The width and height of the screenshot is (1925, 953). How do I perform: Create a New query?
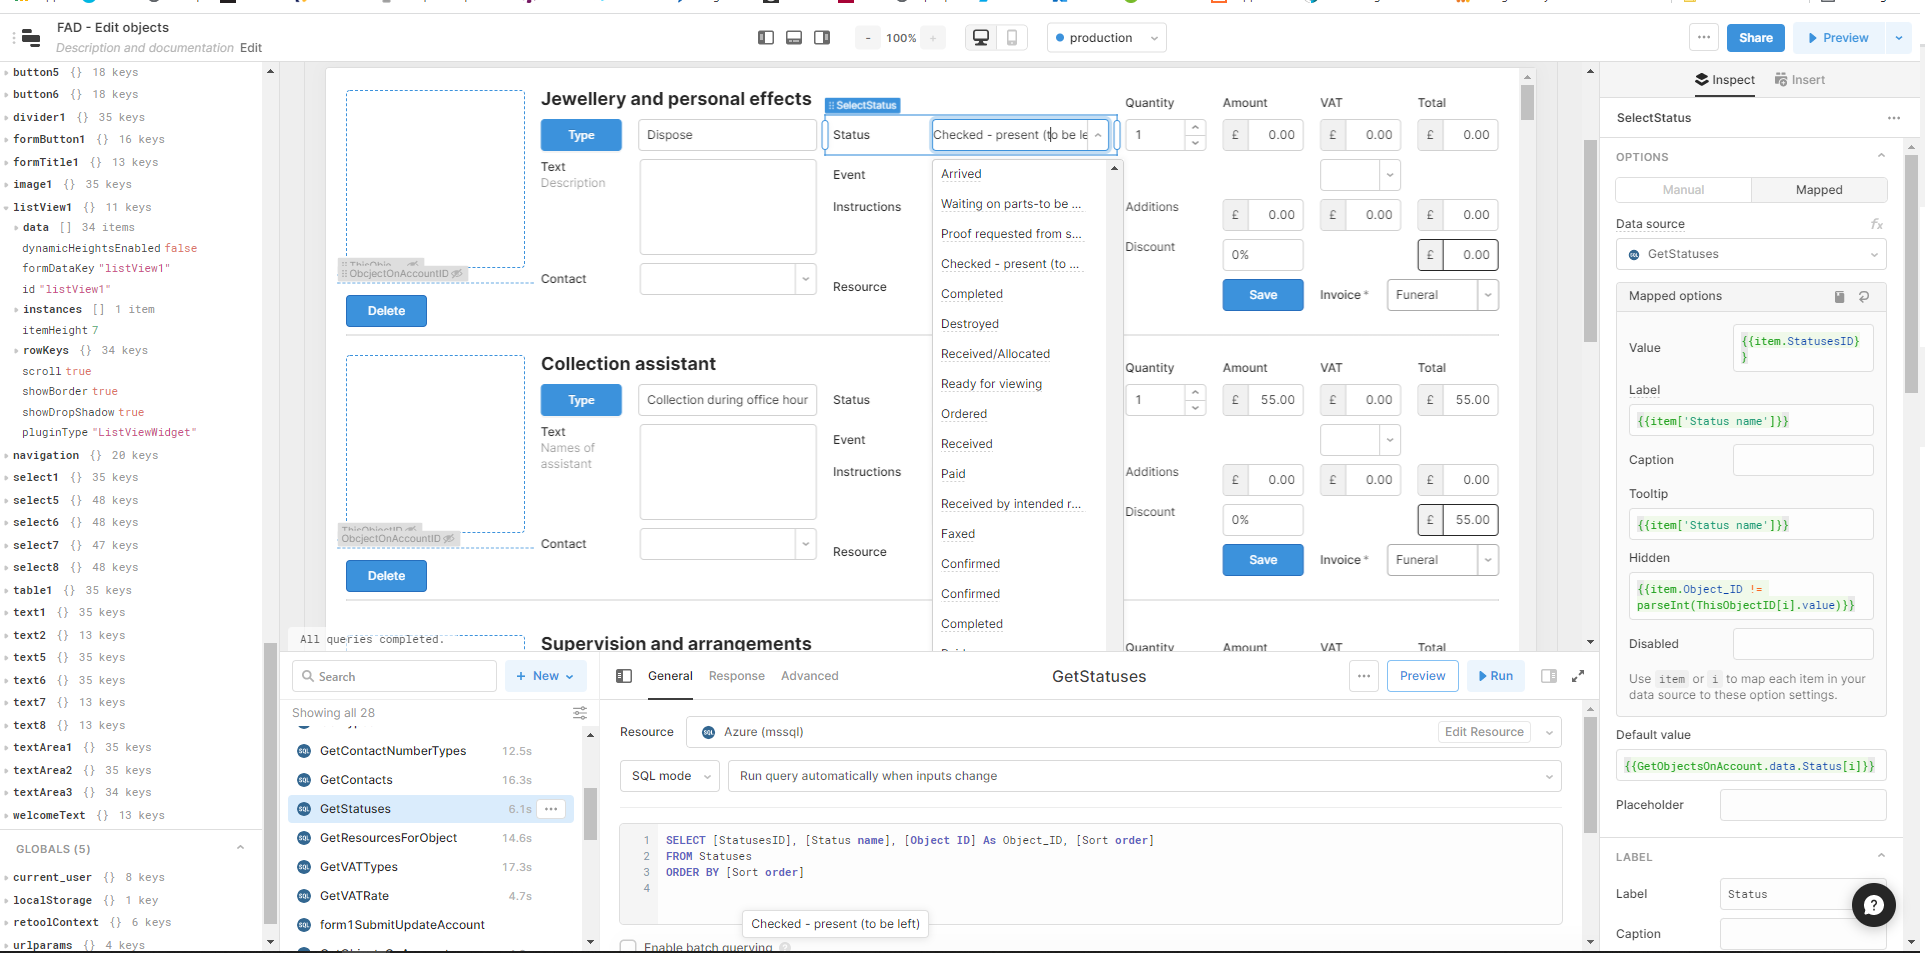pos(545,676)
